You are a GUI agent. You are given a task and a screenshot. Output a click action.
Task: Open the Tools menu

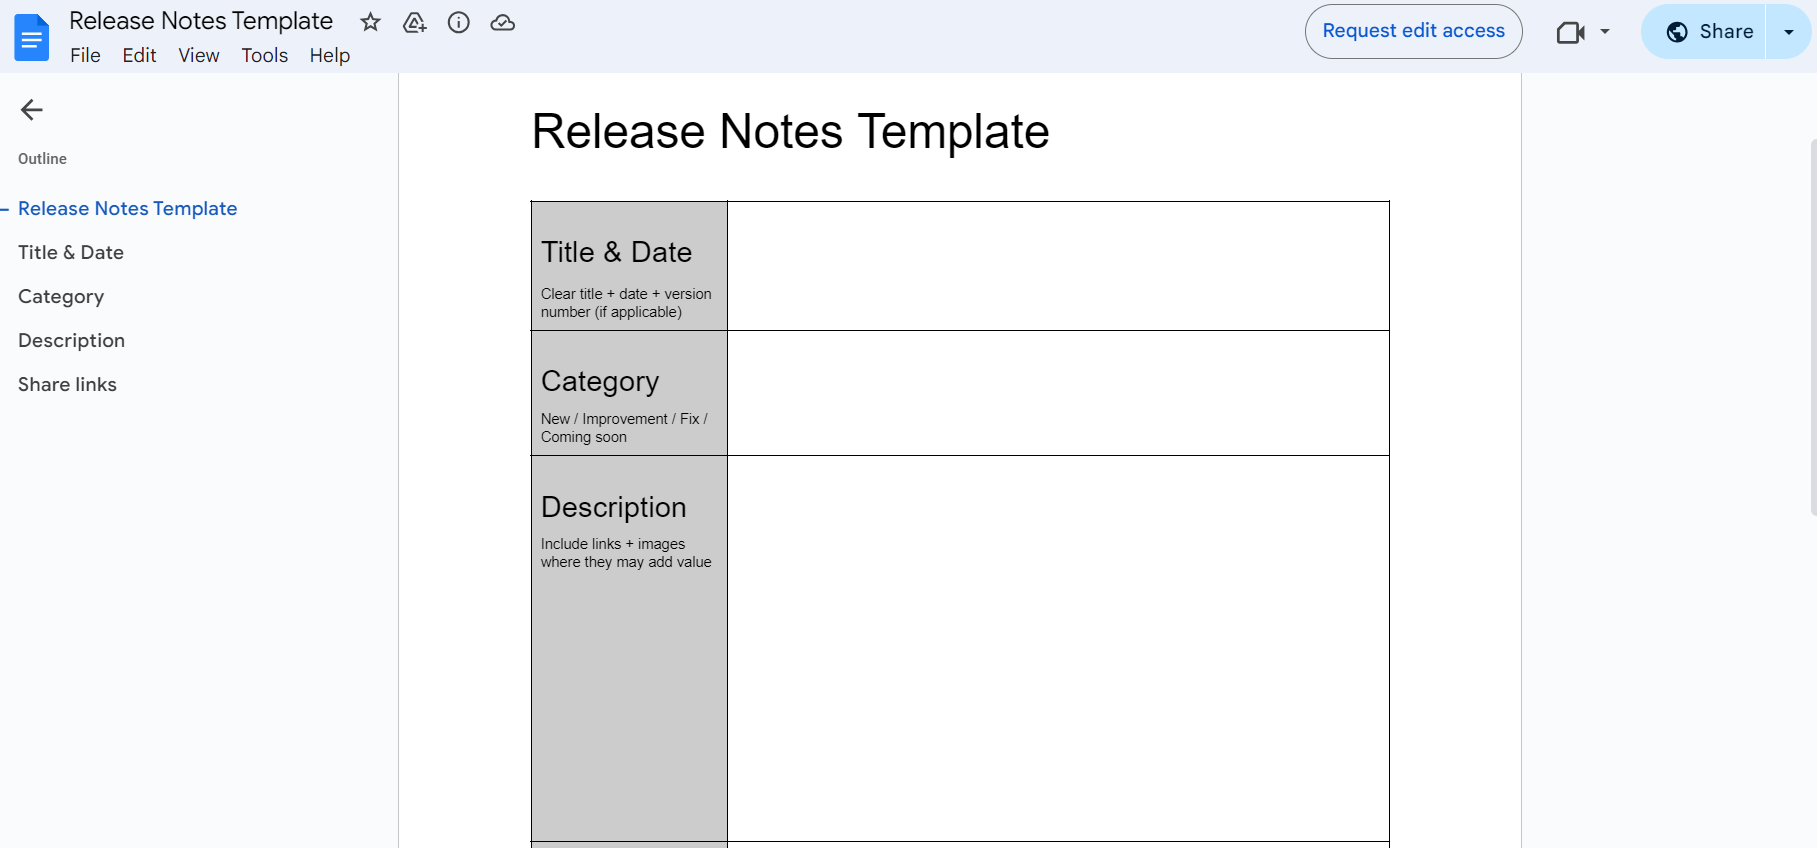tap(264, 55)
